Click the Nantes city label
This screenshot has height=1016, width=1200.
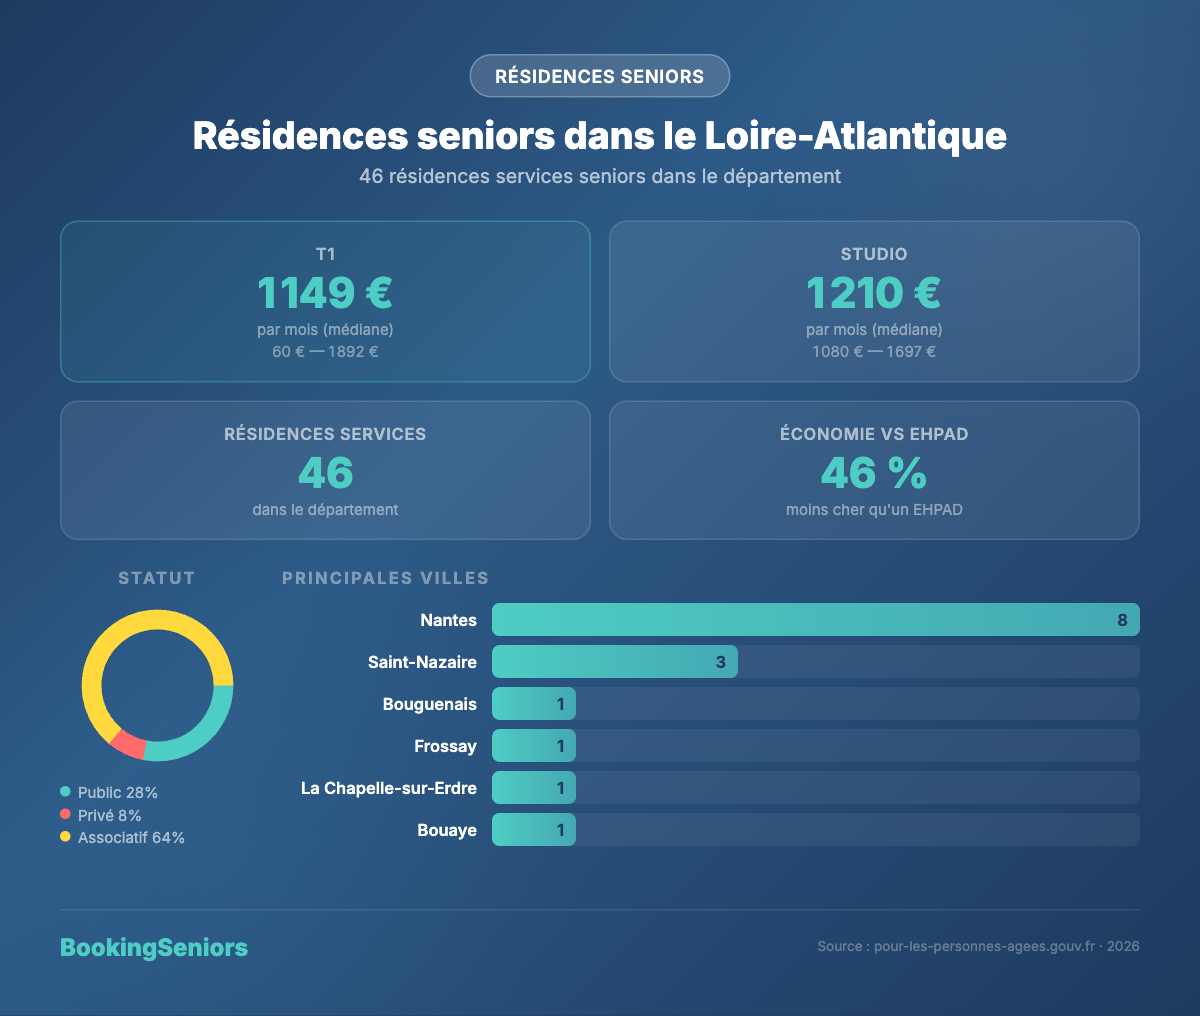[x=449, y=619]
